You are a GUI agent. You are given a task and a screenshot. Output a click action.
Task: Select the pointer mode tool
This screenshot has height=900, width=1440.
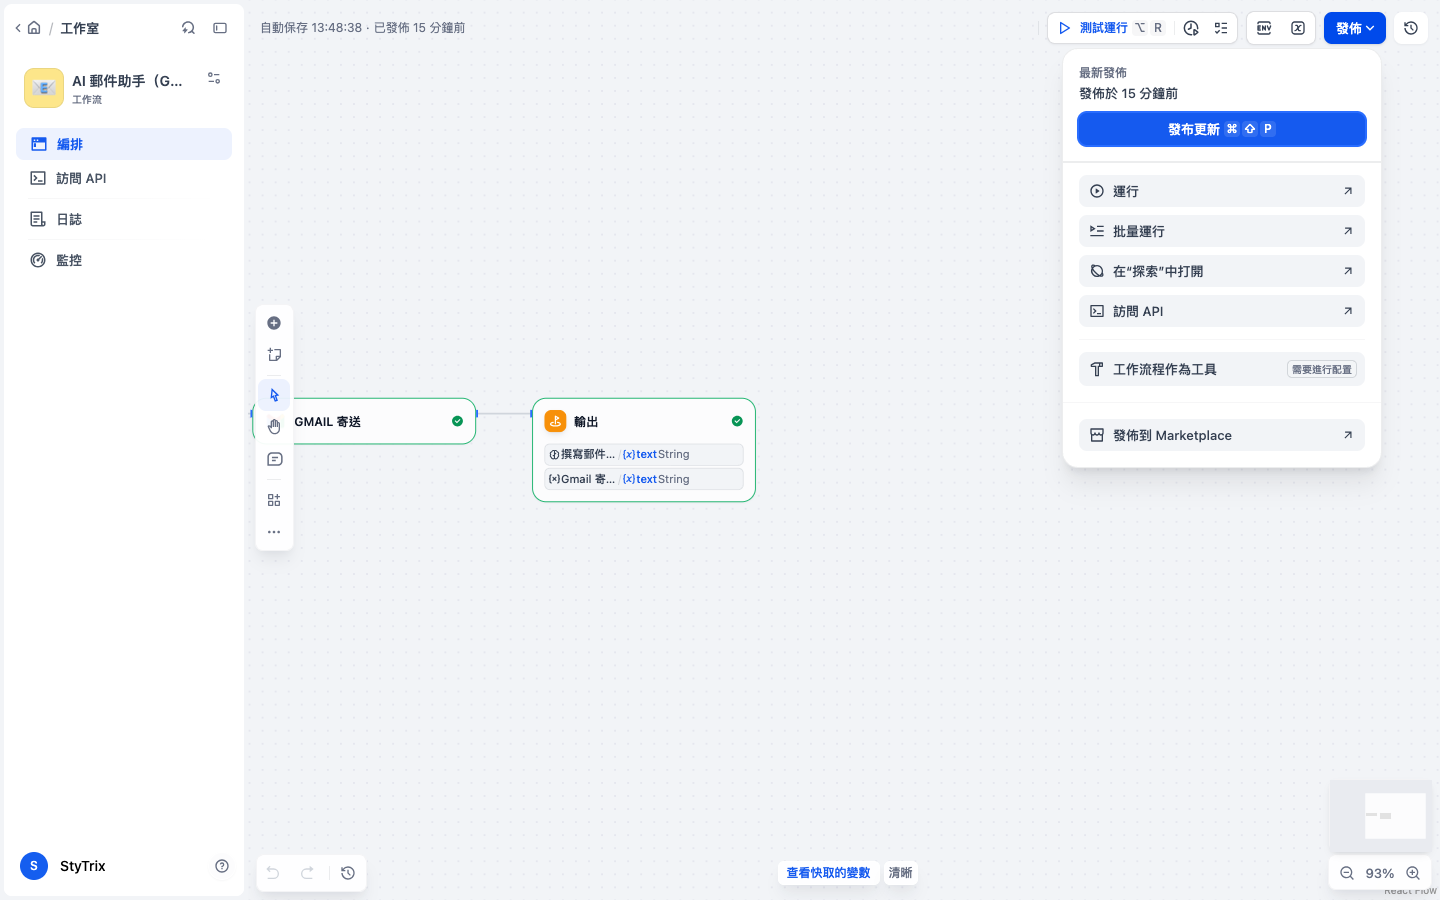click(274, 395)
